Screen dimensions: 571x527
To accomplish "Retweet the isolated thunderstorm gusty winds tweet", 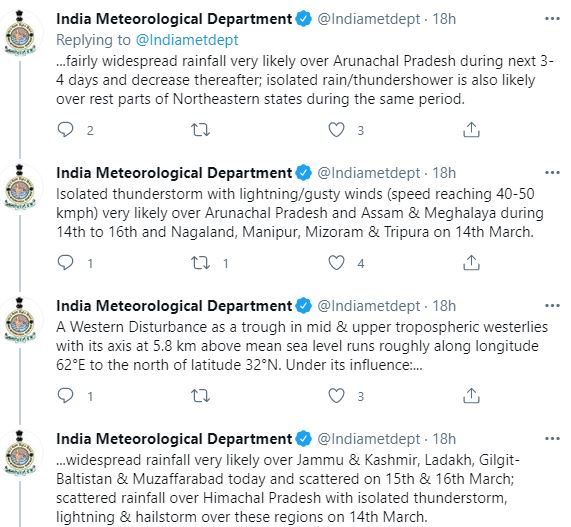I will pos(201,263).
